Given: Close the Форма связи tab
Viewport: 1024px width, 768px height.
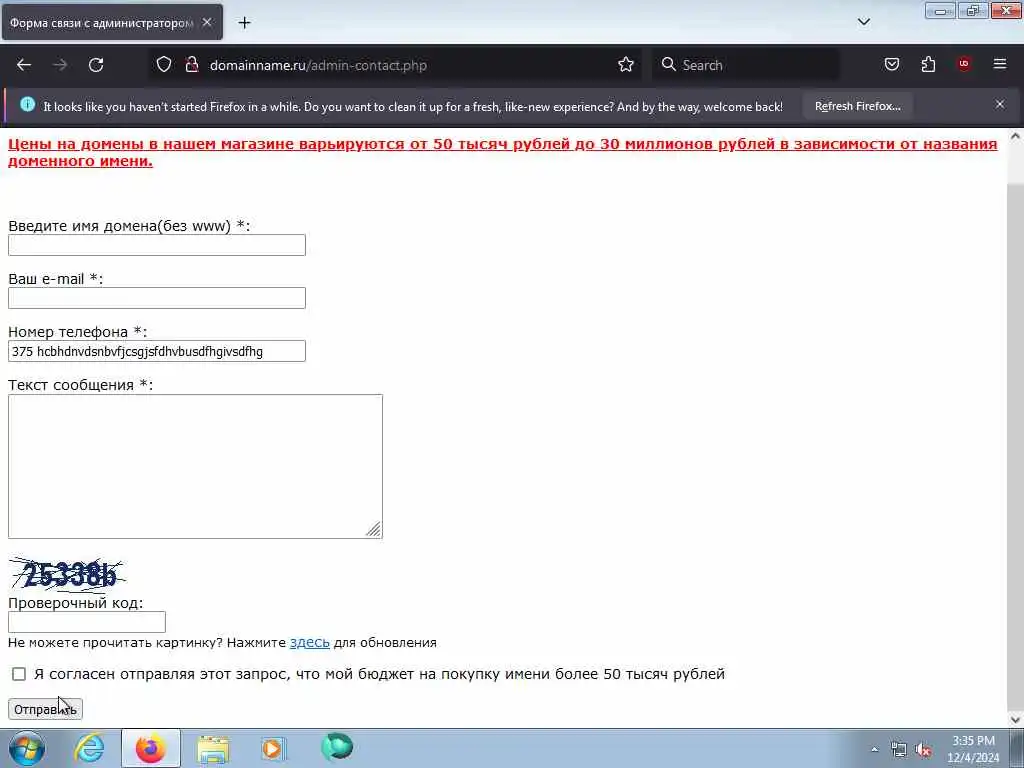Looking at the screenshot, I should (207, 22).
